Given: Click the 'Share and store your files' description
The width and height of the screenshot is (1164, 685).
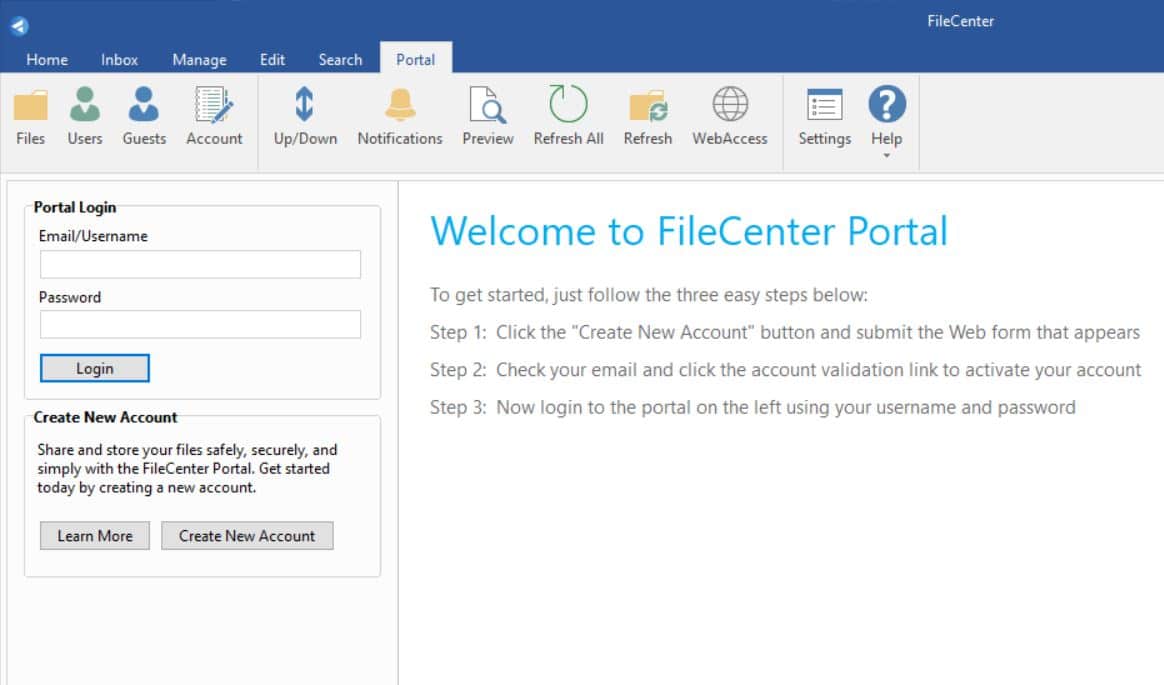Looking at the screenshot, I should tap(187, 468).
